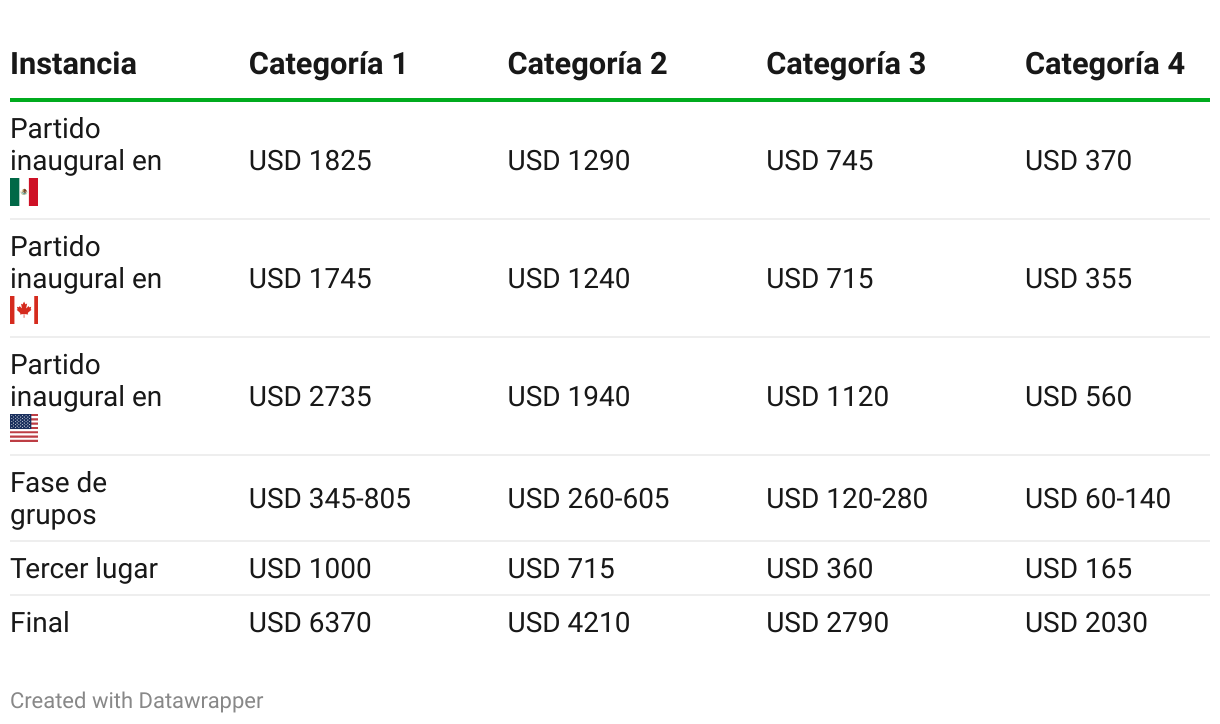Click the Categoría 1 column header
This screenshot has width=1220, height=724.
click(x=328, y=64)
